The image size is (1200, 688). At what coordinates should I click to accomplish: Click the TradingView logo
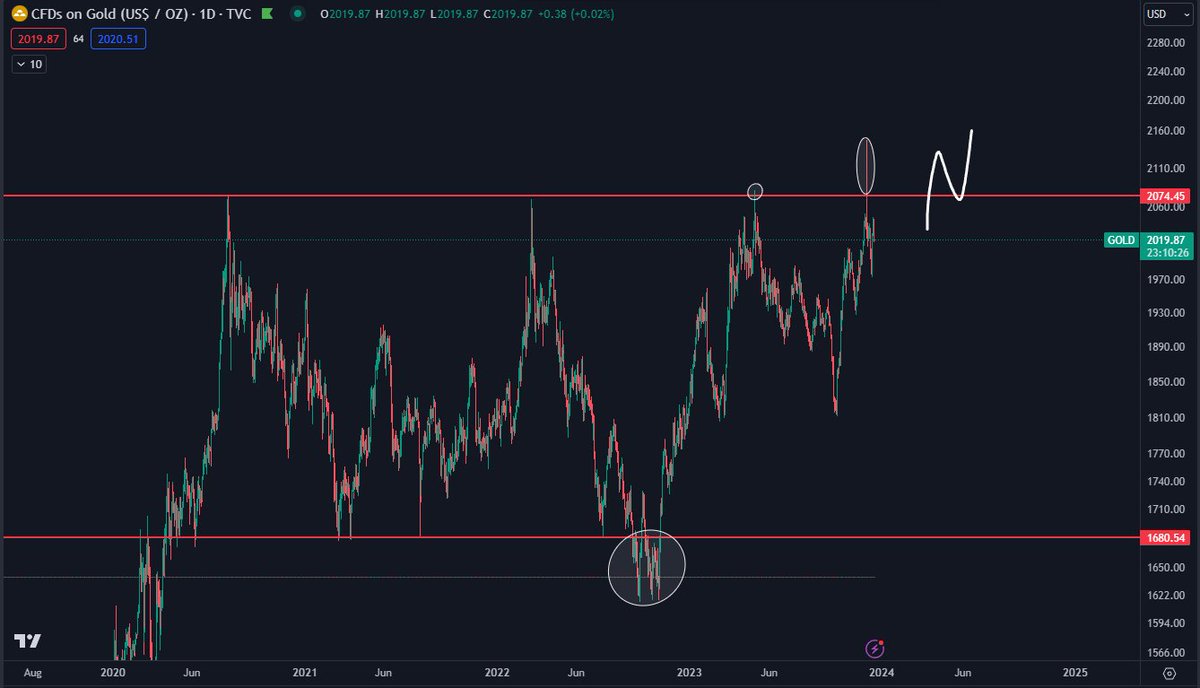click(x=28, y=641)
